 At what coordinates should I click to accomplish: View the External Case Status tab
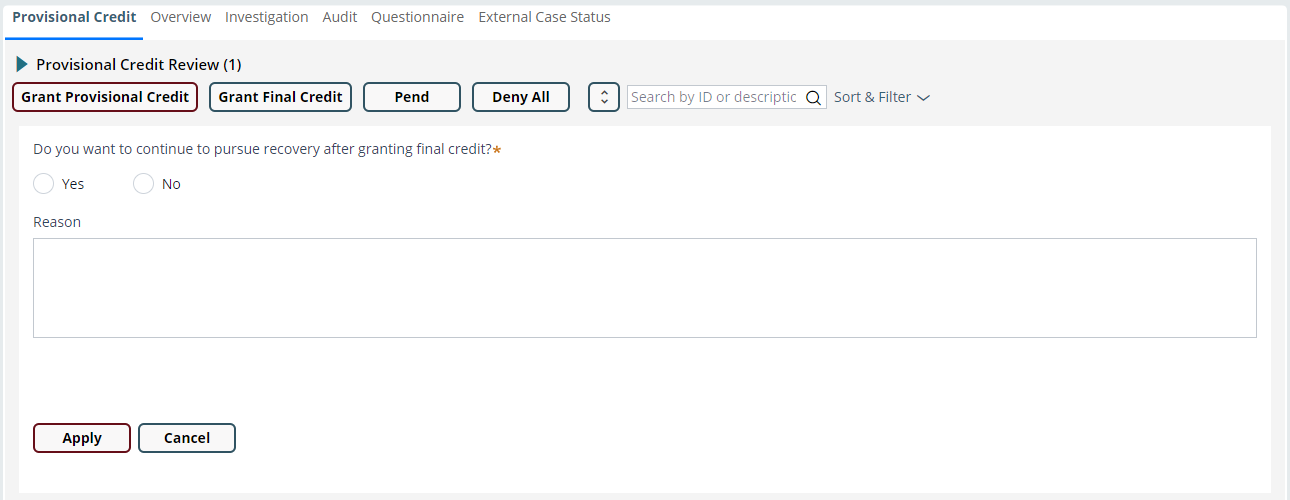coord(544,17)
